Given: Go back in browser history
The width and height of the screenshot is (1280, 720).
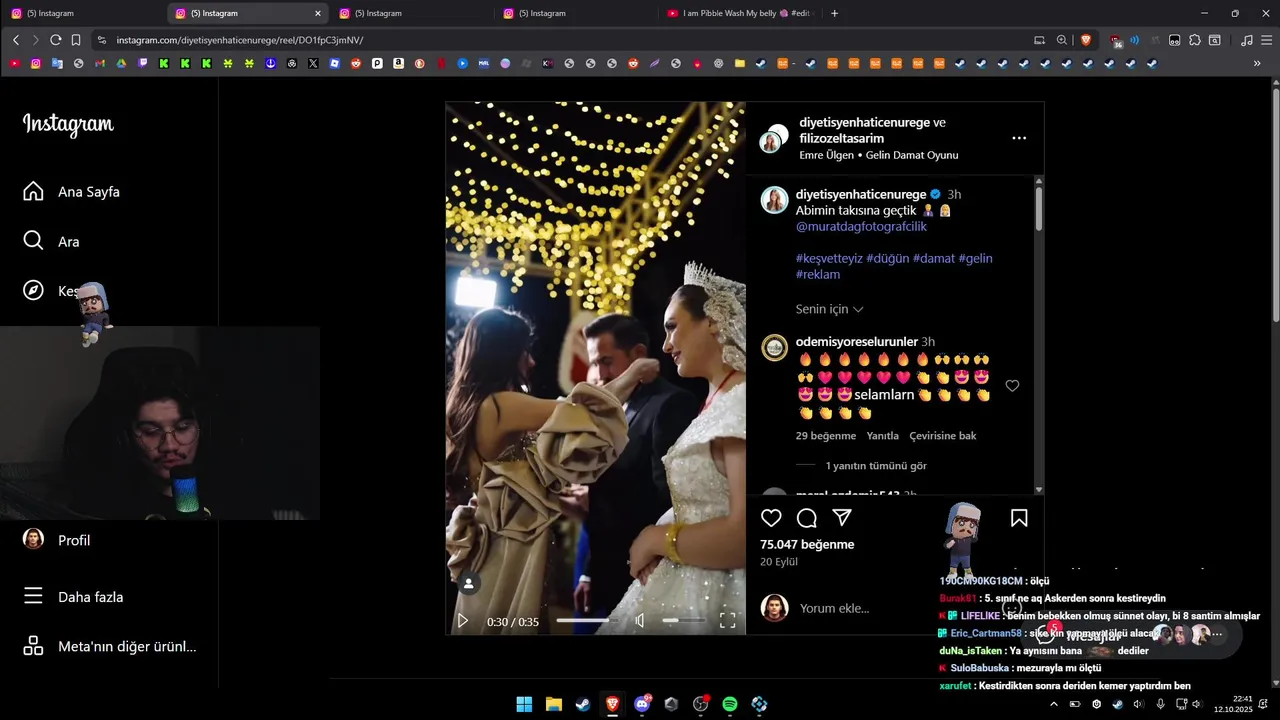Looking at the screenshot, I should 16,40.
